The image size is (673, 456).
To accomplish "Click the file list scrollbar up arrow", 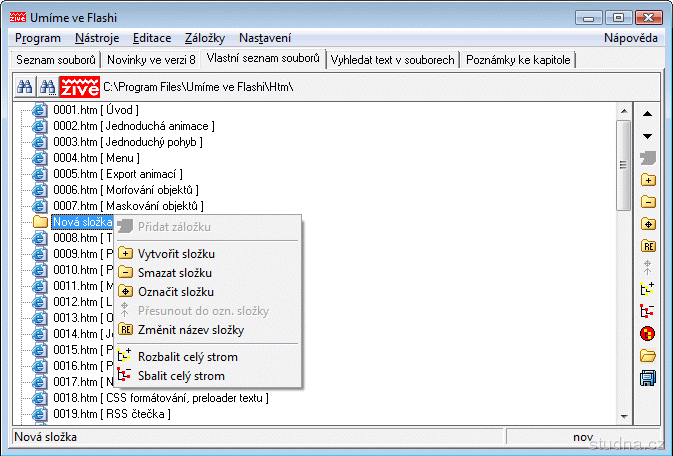I will point(624,111).
